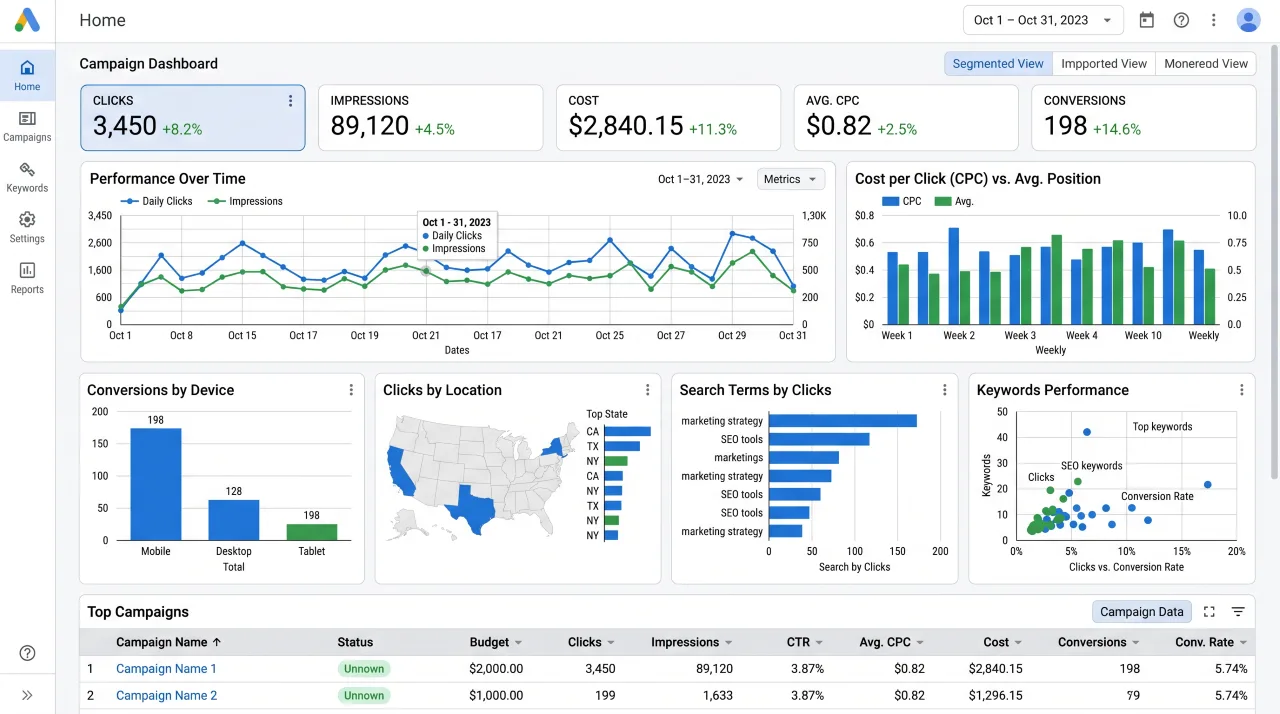Click the fullscreen icon in Top Campaigns
The image size is (1280, 714).
click(x=1209, y=612)
